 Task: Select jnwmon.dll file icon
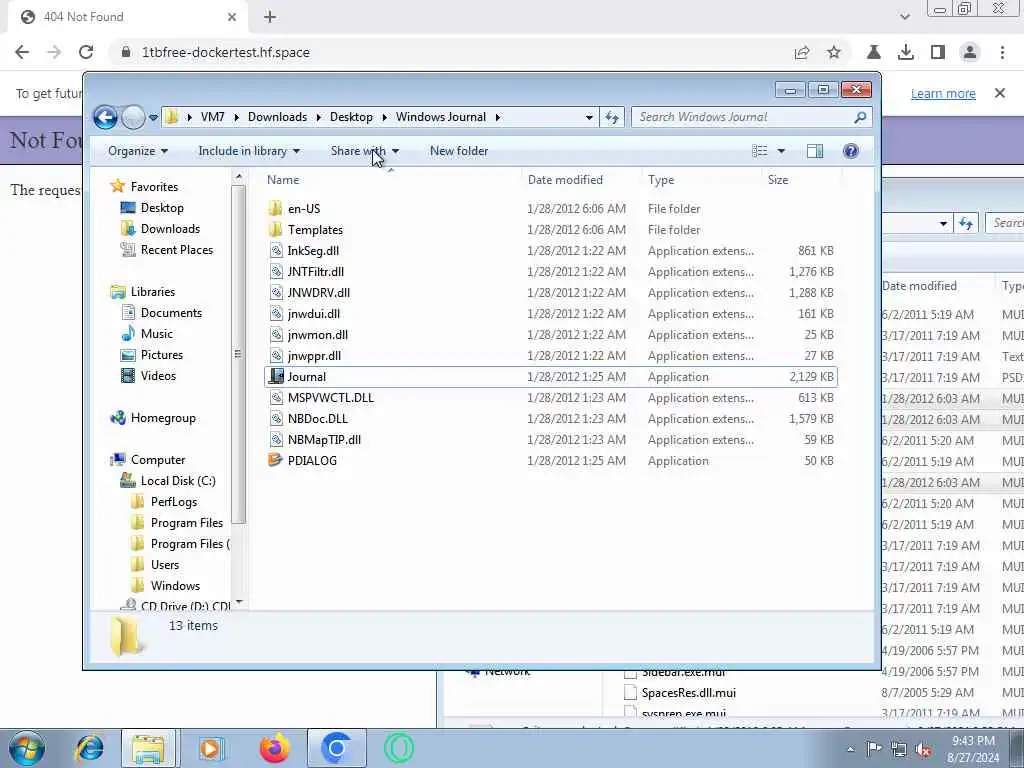276,334
